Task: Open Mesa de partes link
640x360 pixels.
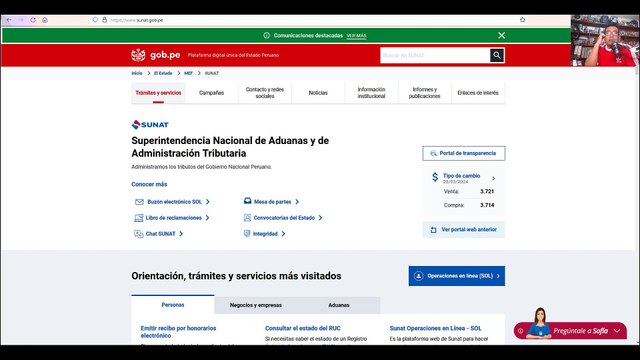Action: pyautogui.click(x=272, y=202)
